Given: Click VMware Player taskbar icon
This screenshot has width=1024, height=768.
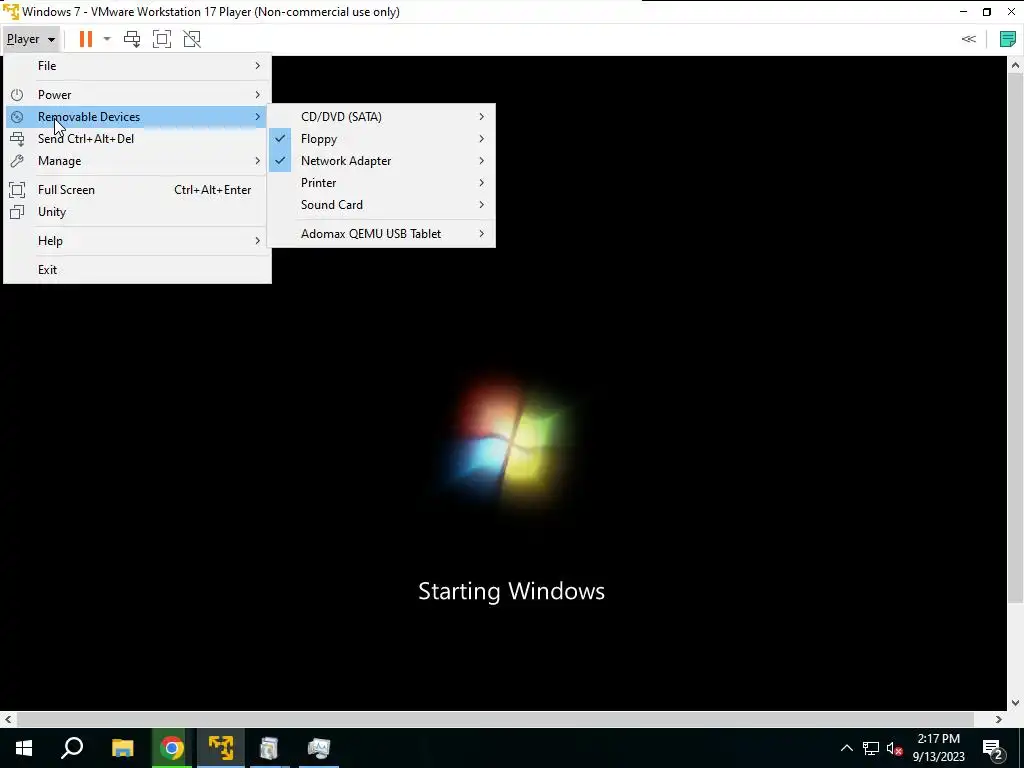Looking at the screenshot, I should [x=221, y=748].
